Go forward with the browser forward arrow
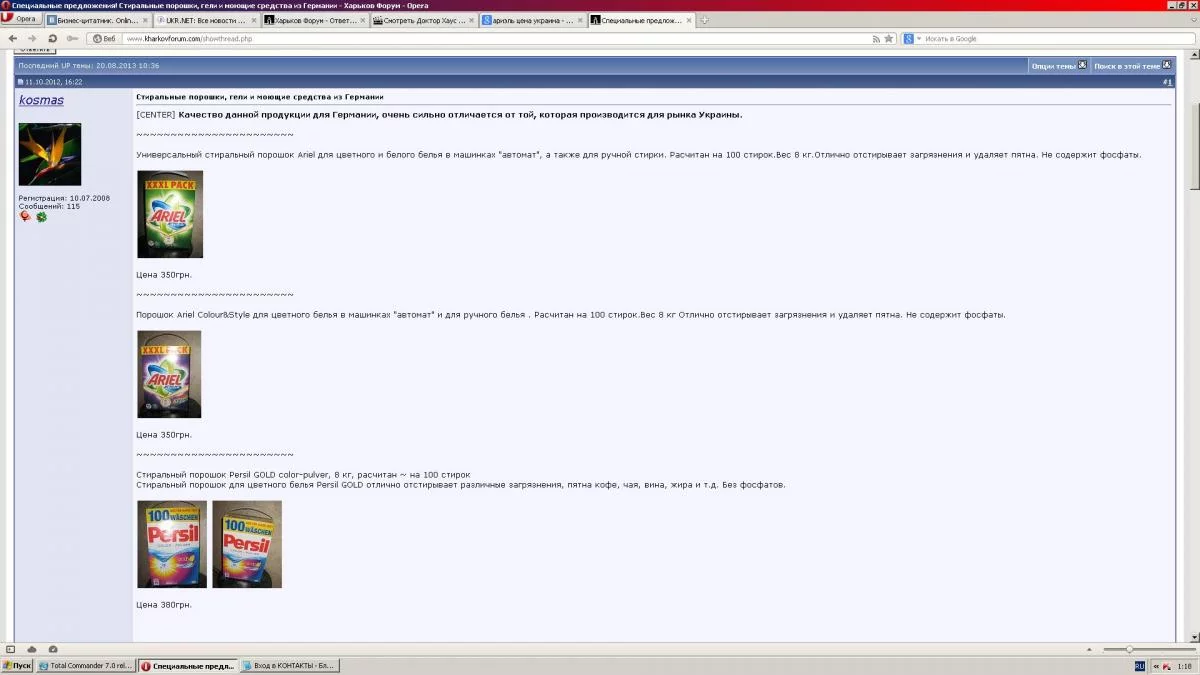 31,39
